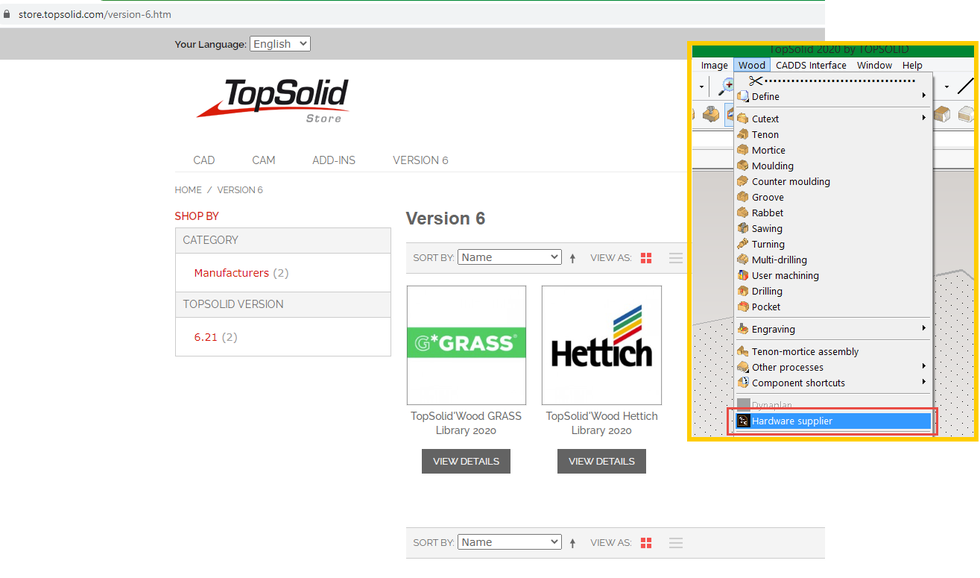Screen dimensions: 980x578
Task: Open the ADD-INS navigation tab
Action: pyautogui.click(x=334, y=160)
